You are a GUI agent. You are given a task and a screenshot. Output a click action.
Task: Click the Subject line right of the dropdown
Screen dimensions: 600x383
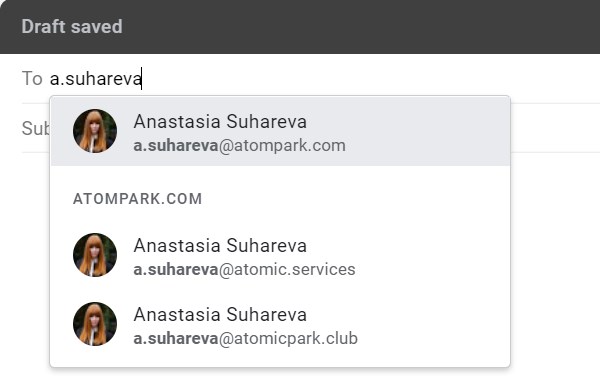pos(555,128)
